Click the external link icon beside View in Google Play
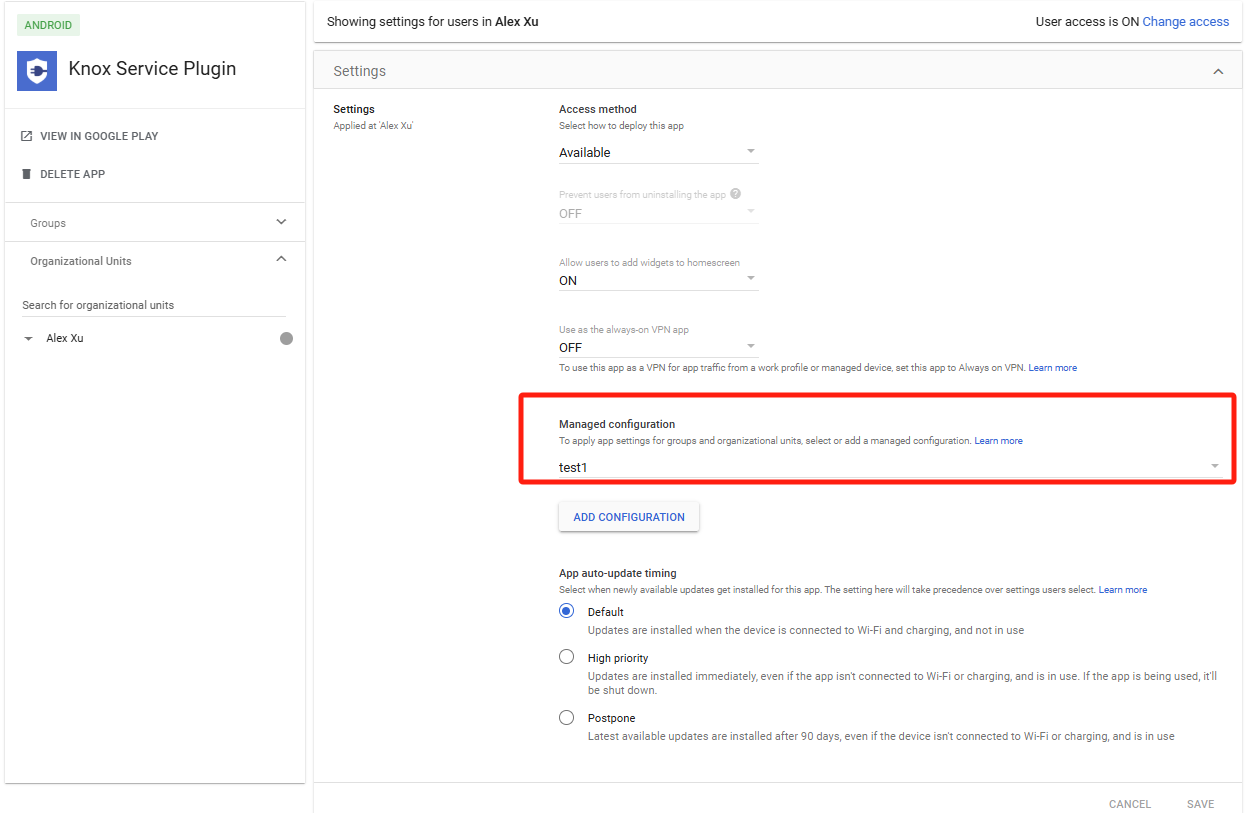This screenshot has width=1257, height=813. 27,136
